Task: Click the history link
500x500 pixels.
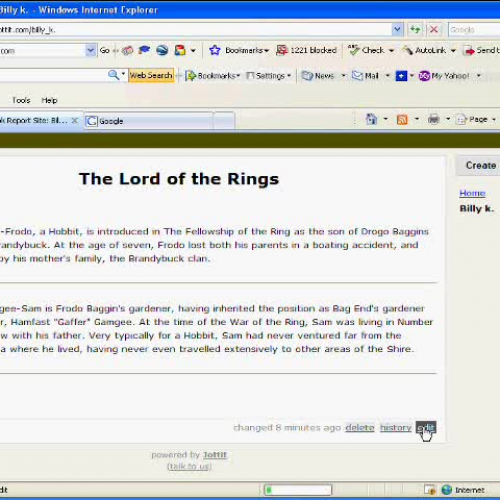Action: (395, 427)
